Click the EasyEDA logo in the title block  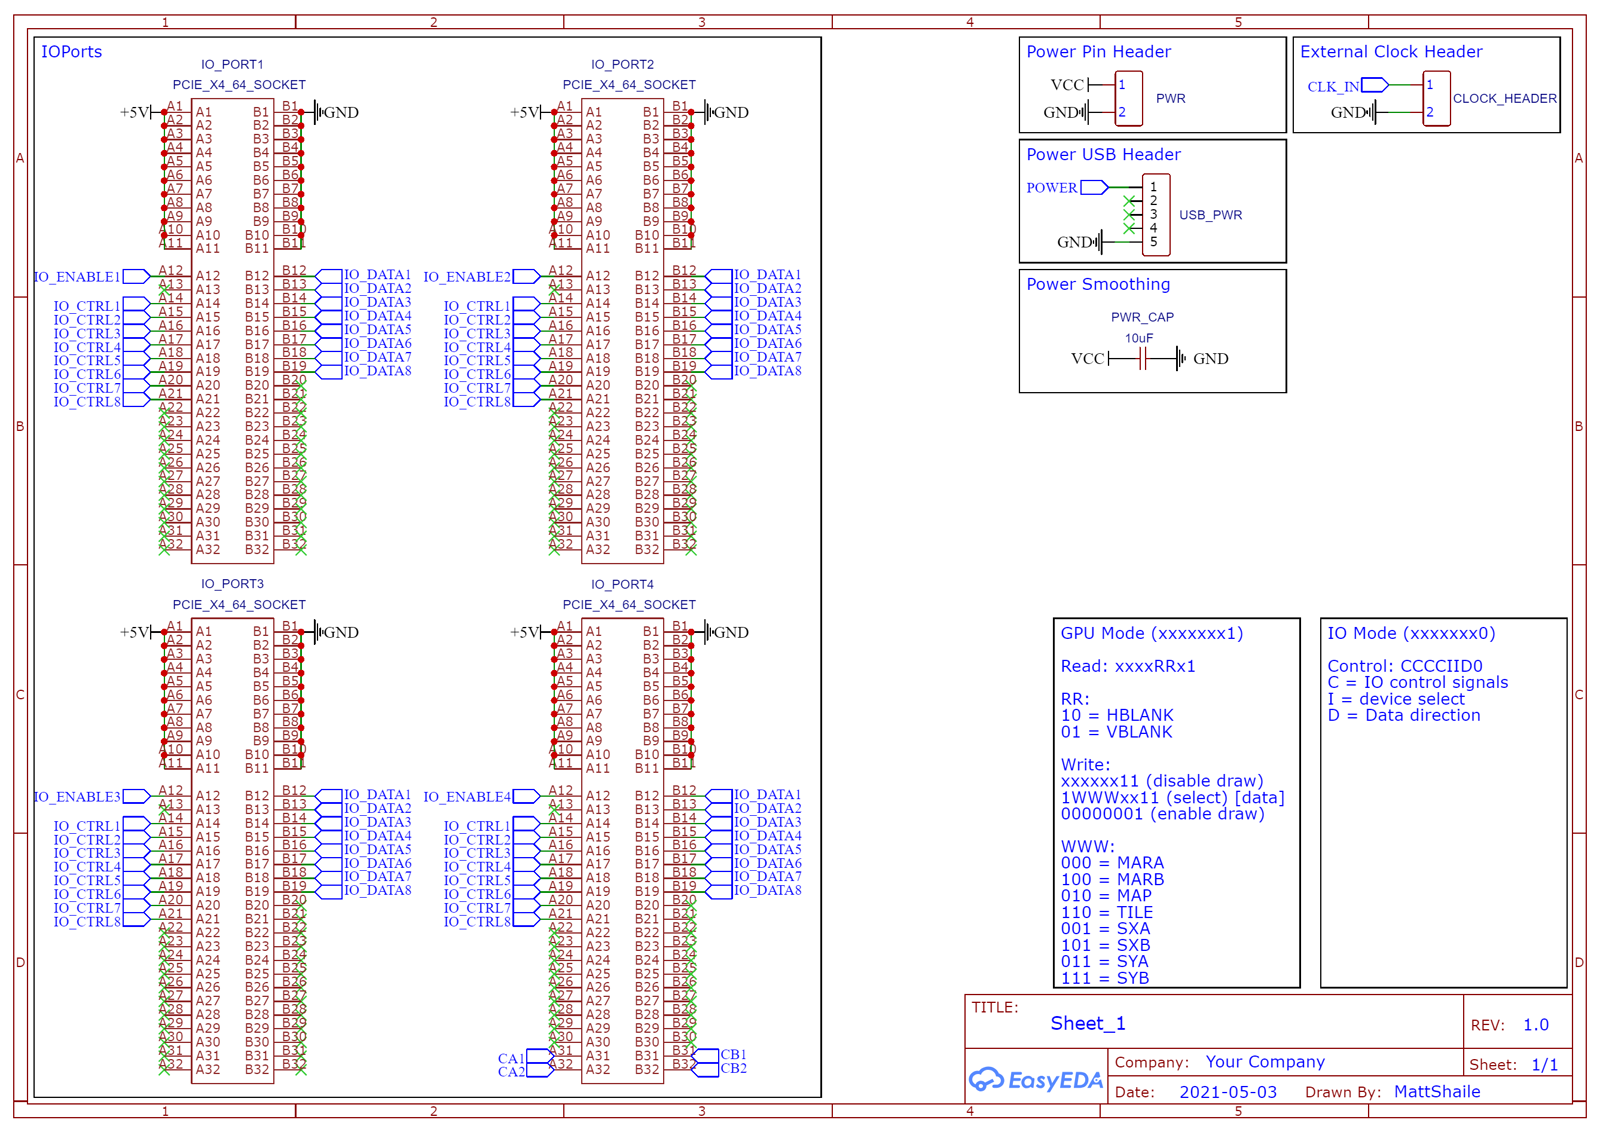(1036, 1080)
